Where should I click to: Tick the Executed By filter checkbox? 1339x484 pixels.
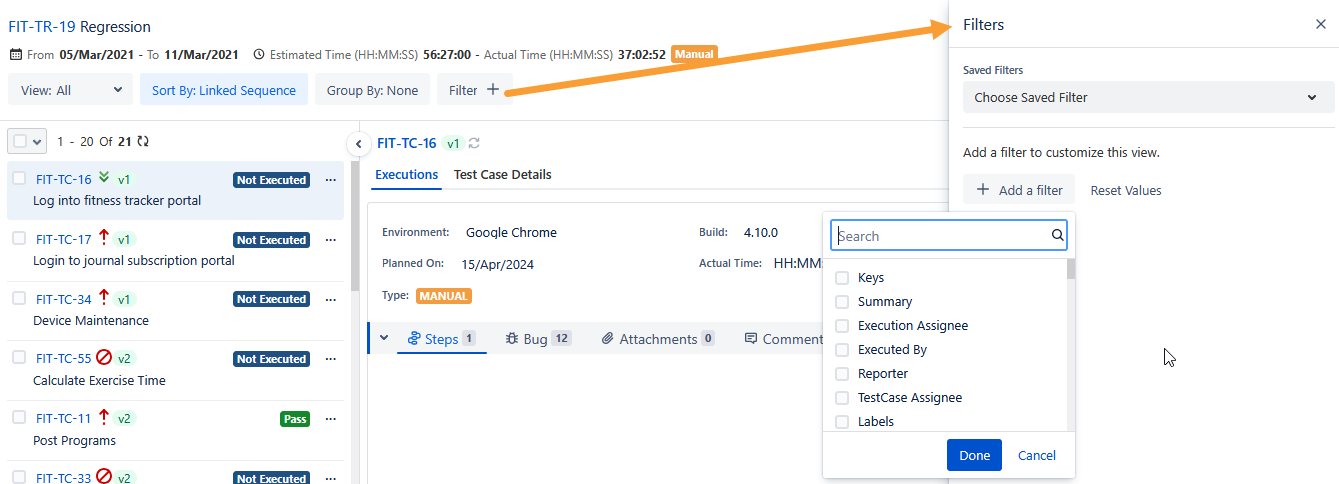click(842, 350)
